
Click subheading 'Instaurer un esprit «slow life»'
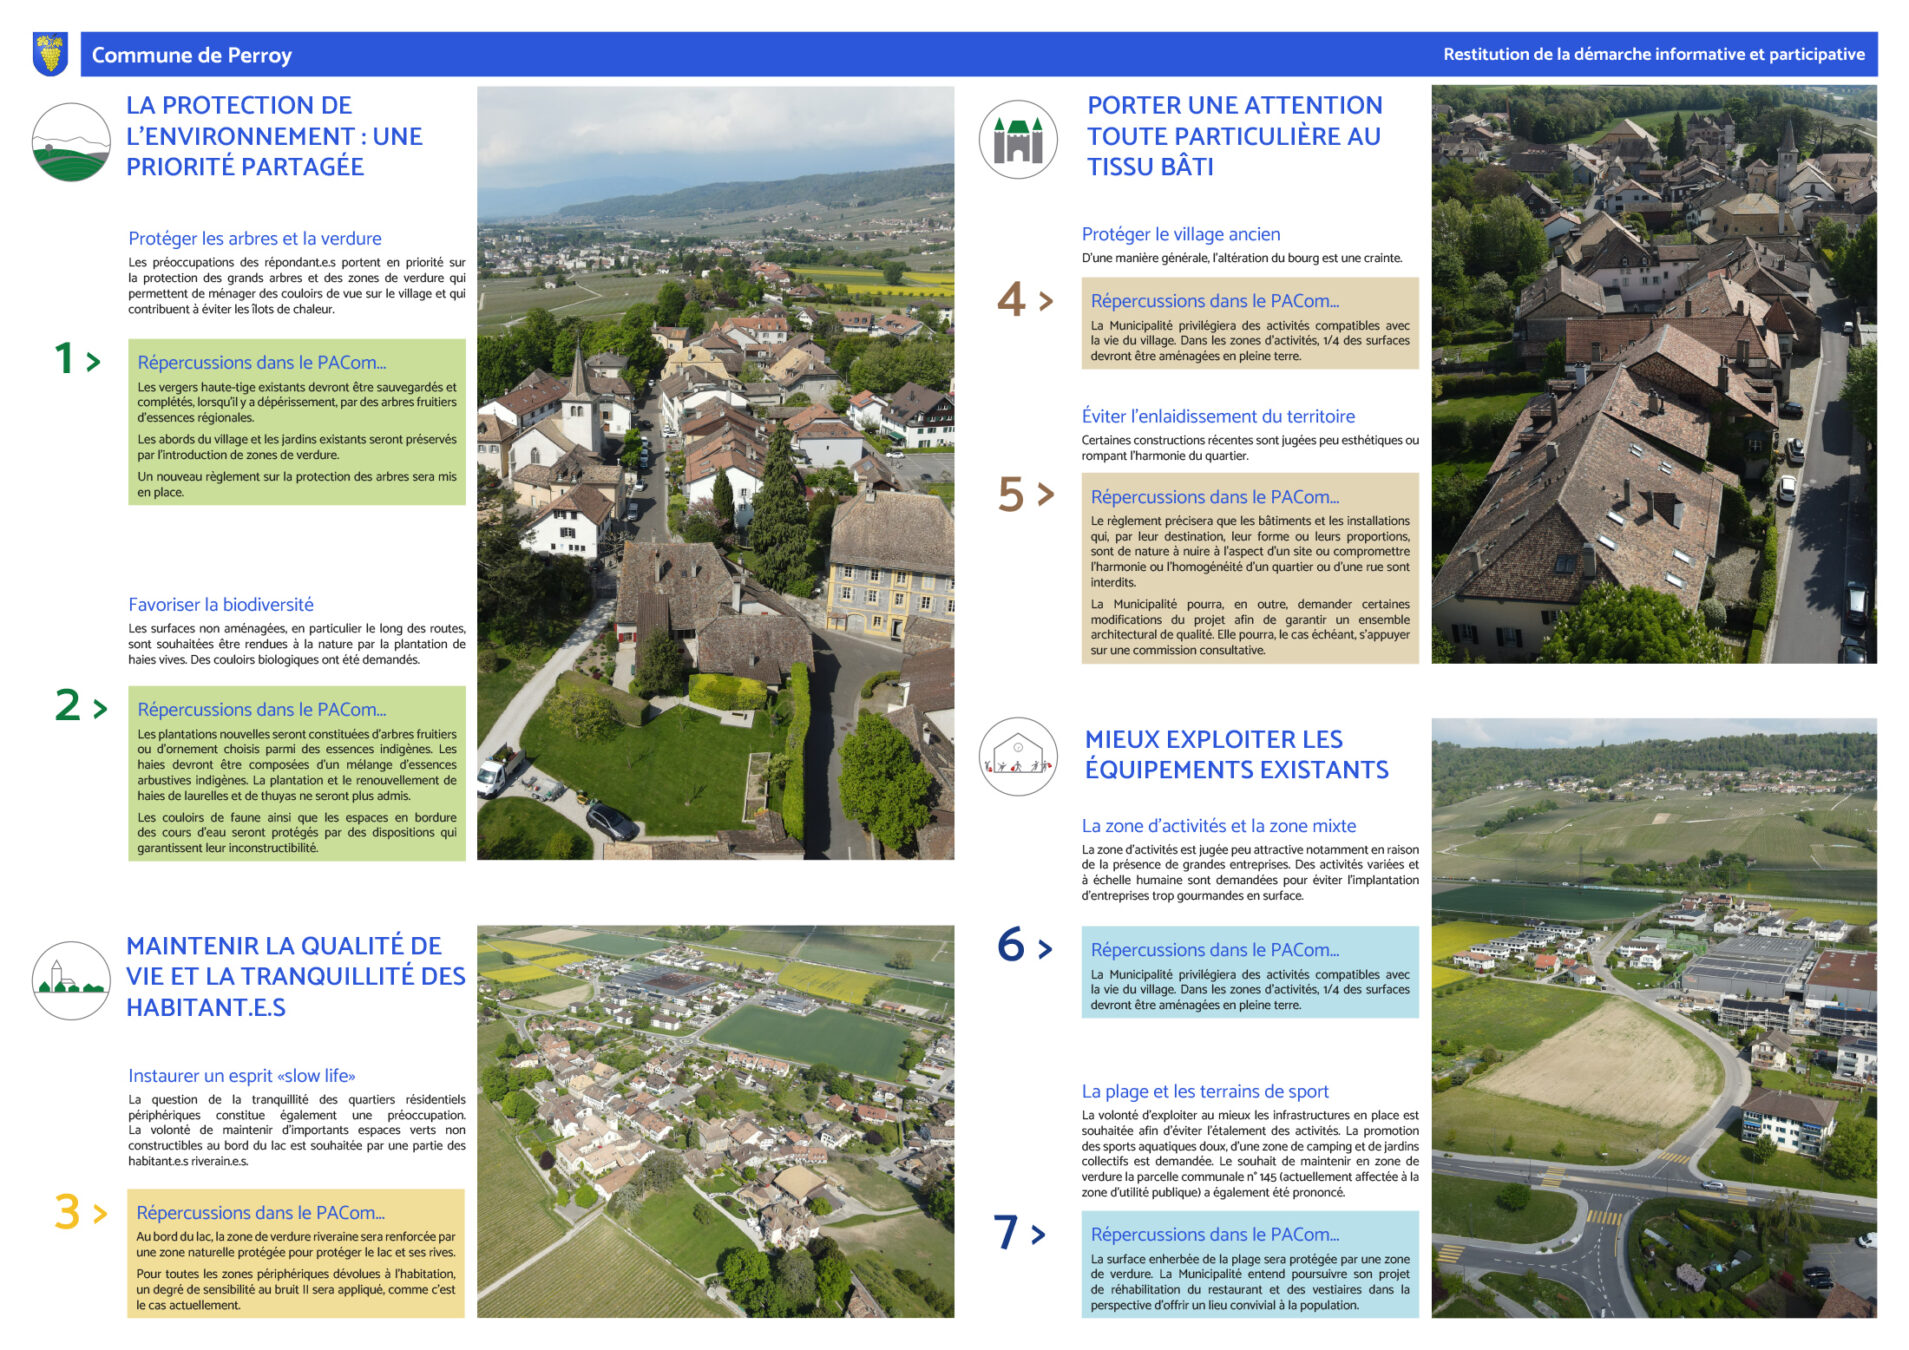pos(242,1075)
